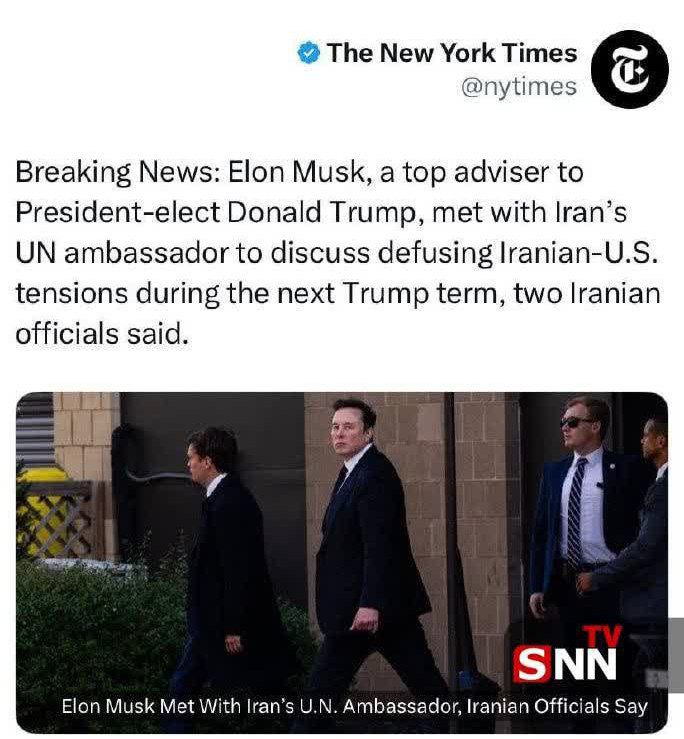The width and height of the screenshot is (684, 739).
Task: Open the article headline caption below the photo
Action: (x=354, y=706)
